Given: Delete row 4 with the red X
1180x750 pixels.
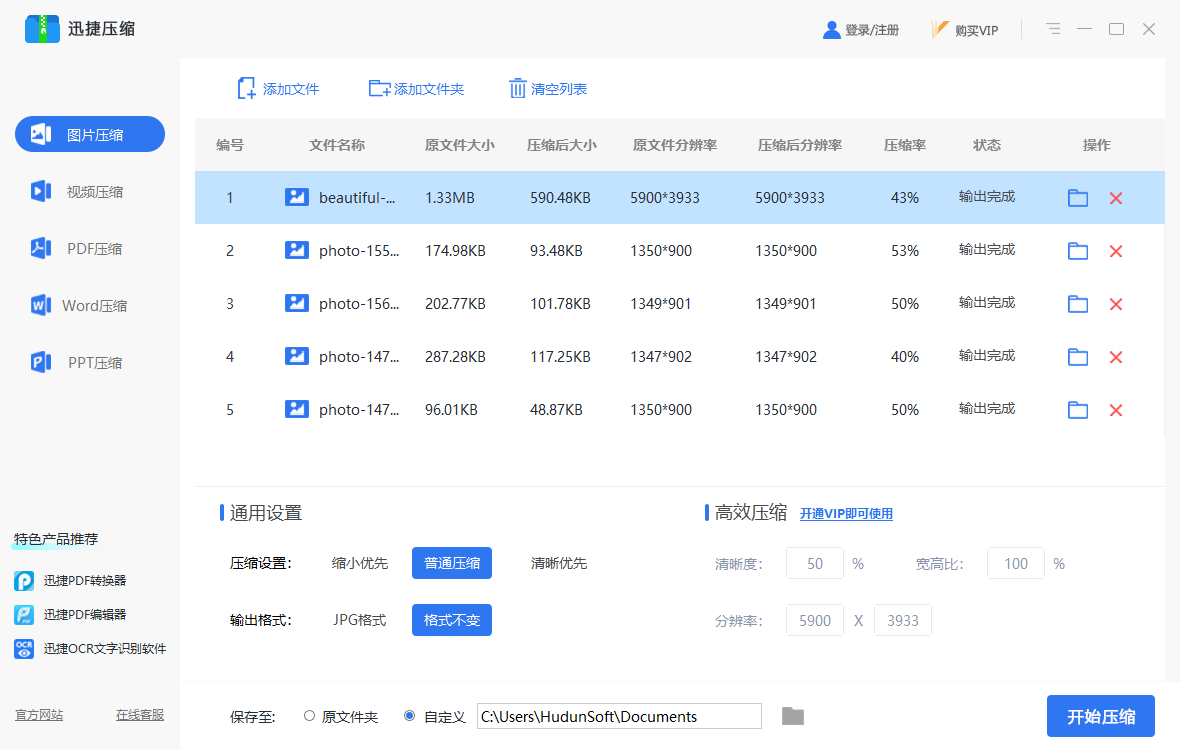Looking at the screenshot, I should 1116,357.
